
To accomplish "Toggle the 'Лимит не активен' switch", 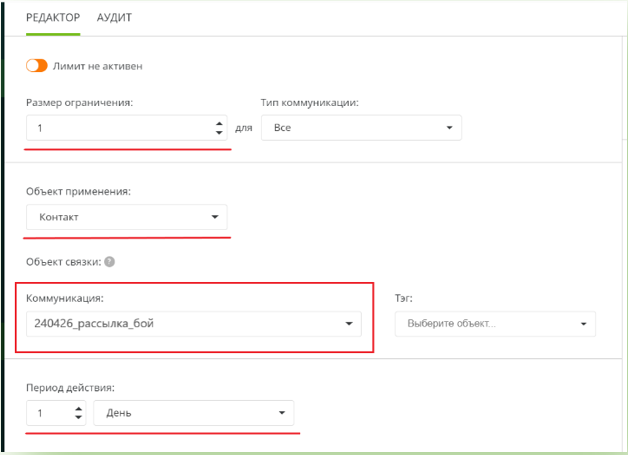I will [37, 66].
